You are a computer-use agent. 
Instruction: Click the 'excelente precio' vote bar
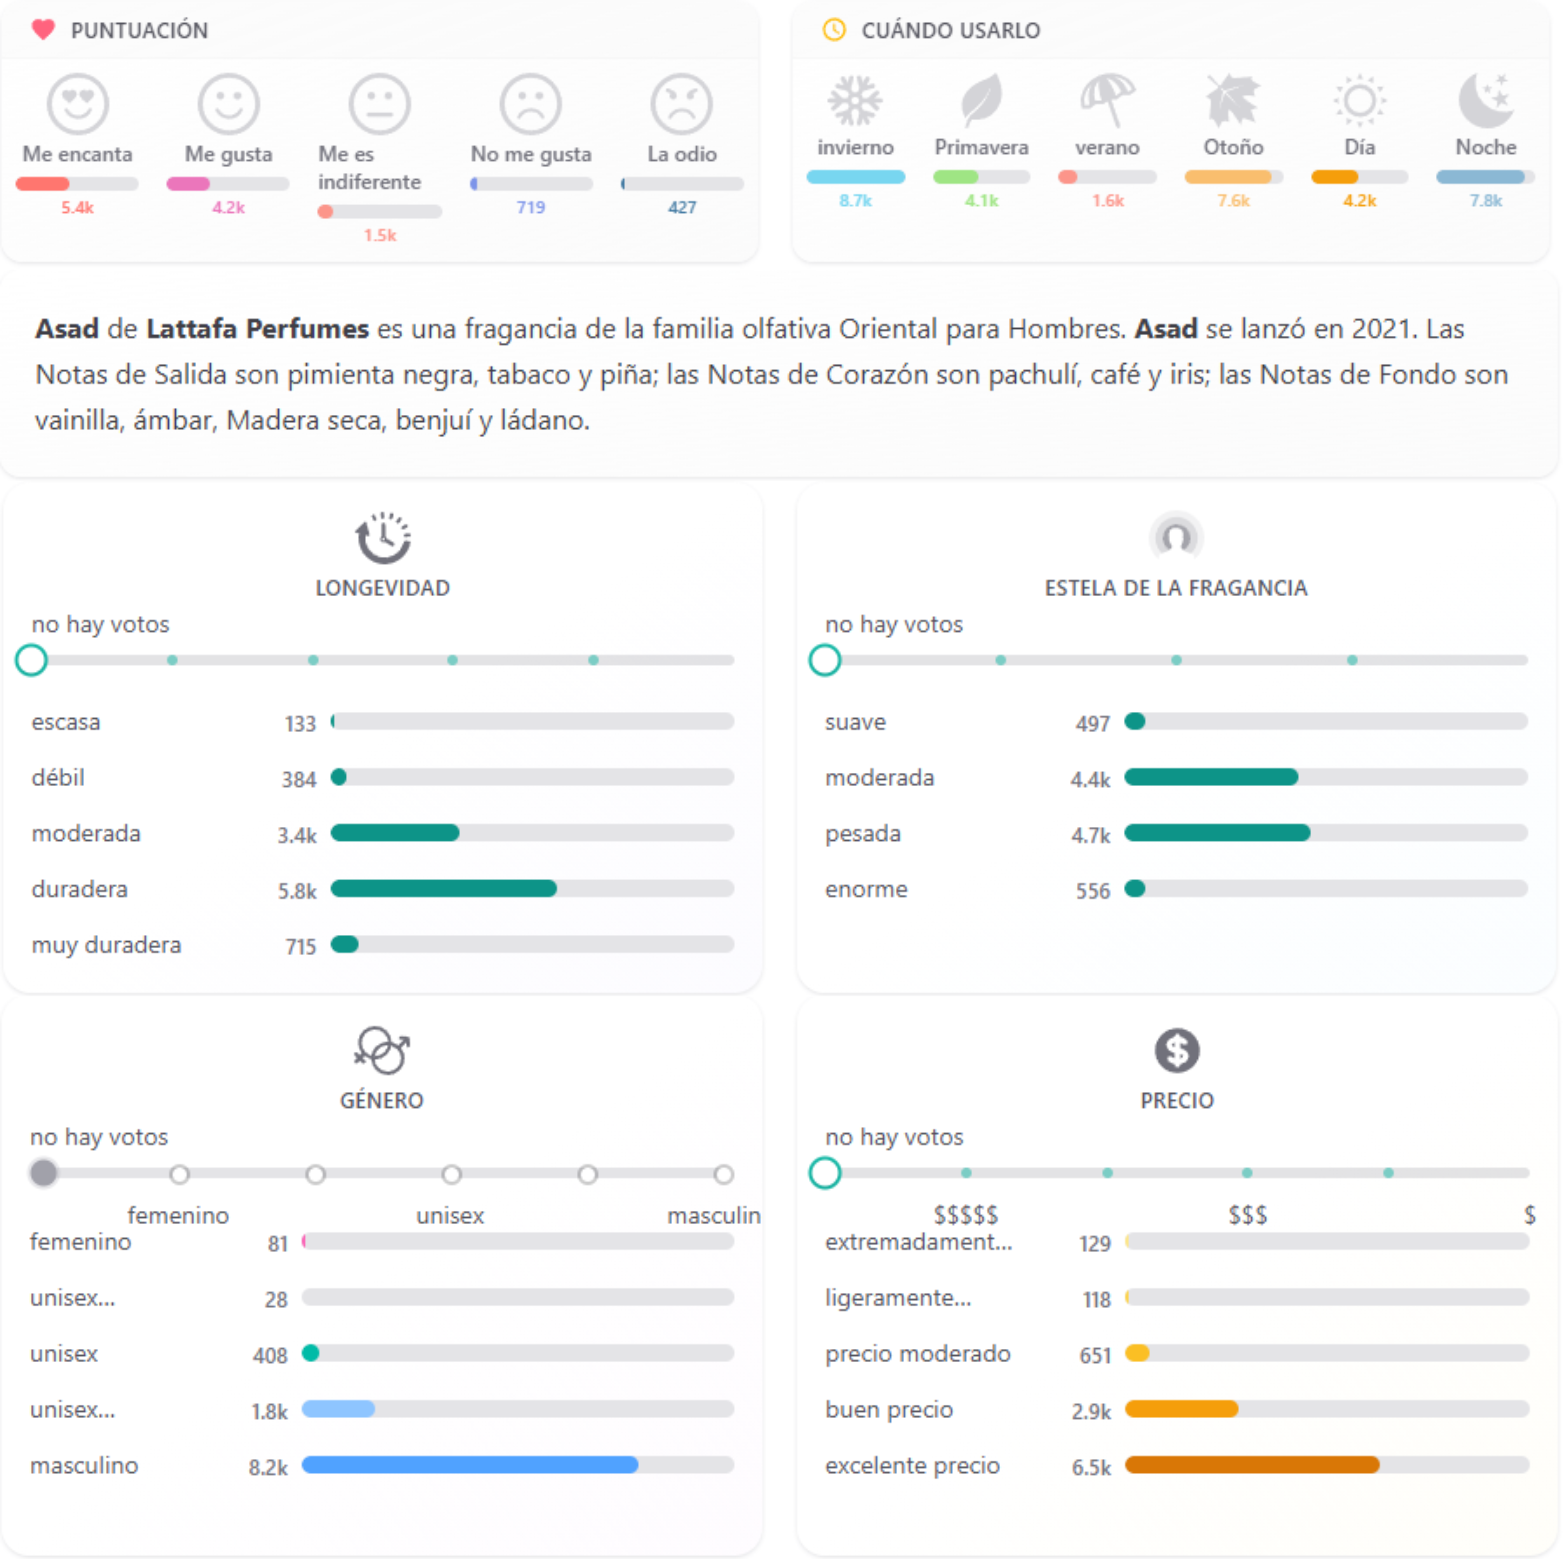tap(1326, 1465)
